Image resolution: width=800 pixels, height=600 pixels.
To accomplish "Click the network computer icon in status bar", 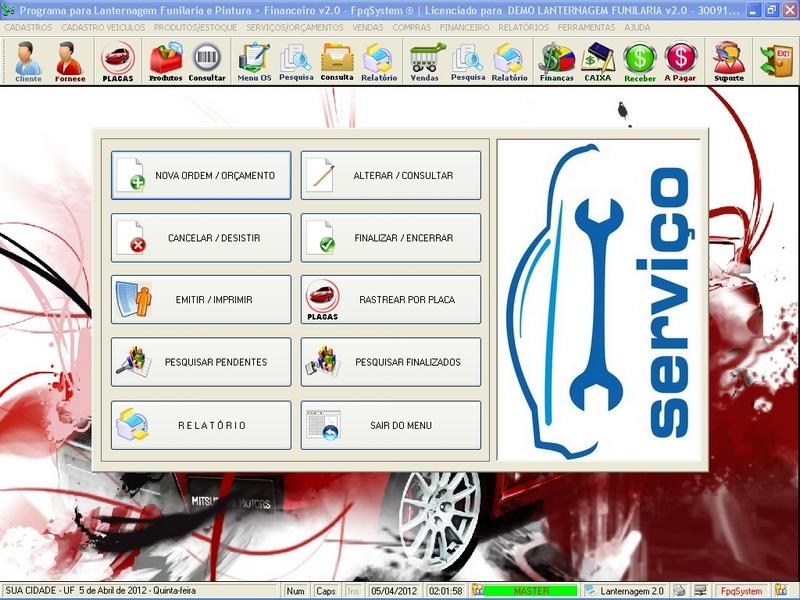I will 701,591.
